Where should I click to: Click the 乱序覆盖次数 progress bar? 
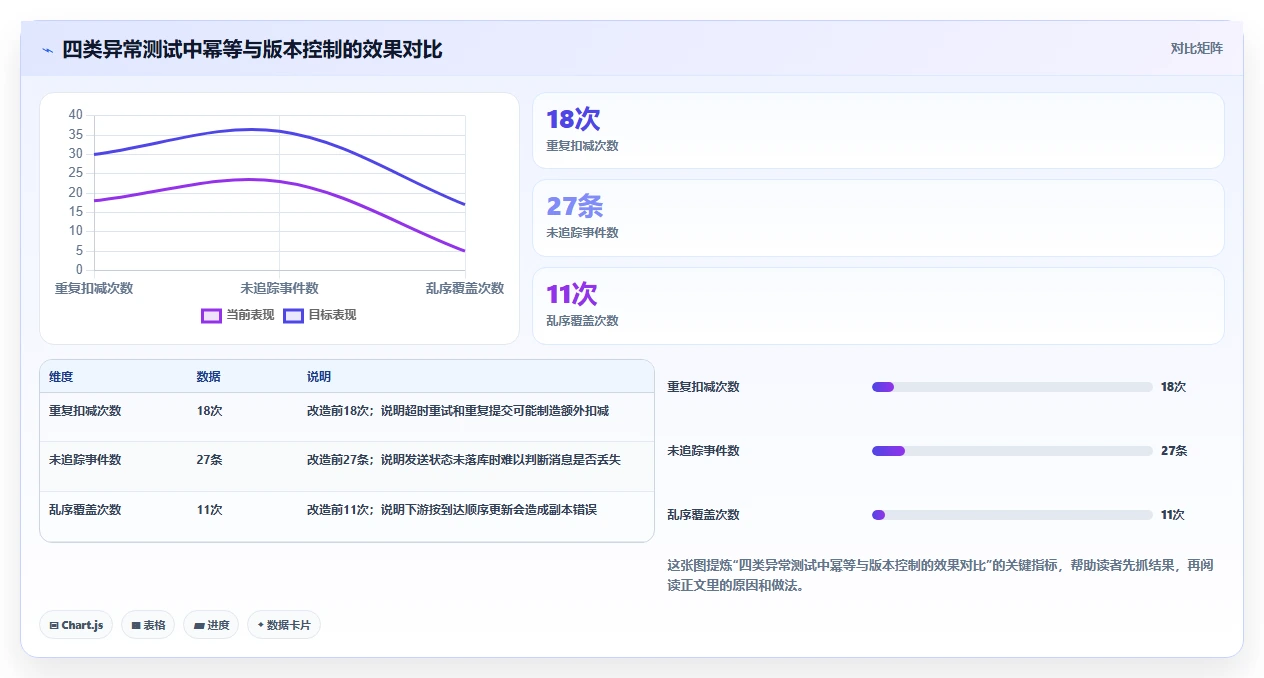click(x=1012, y=515)
